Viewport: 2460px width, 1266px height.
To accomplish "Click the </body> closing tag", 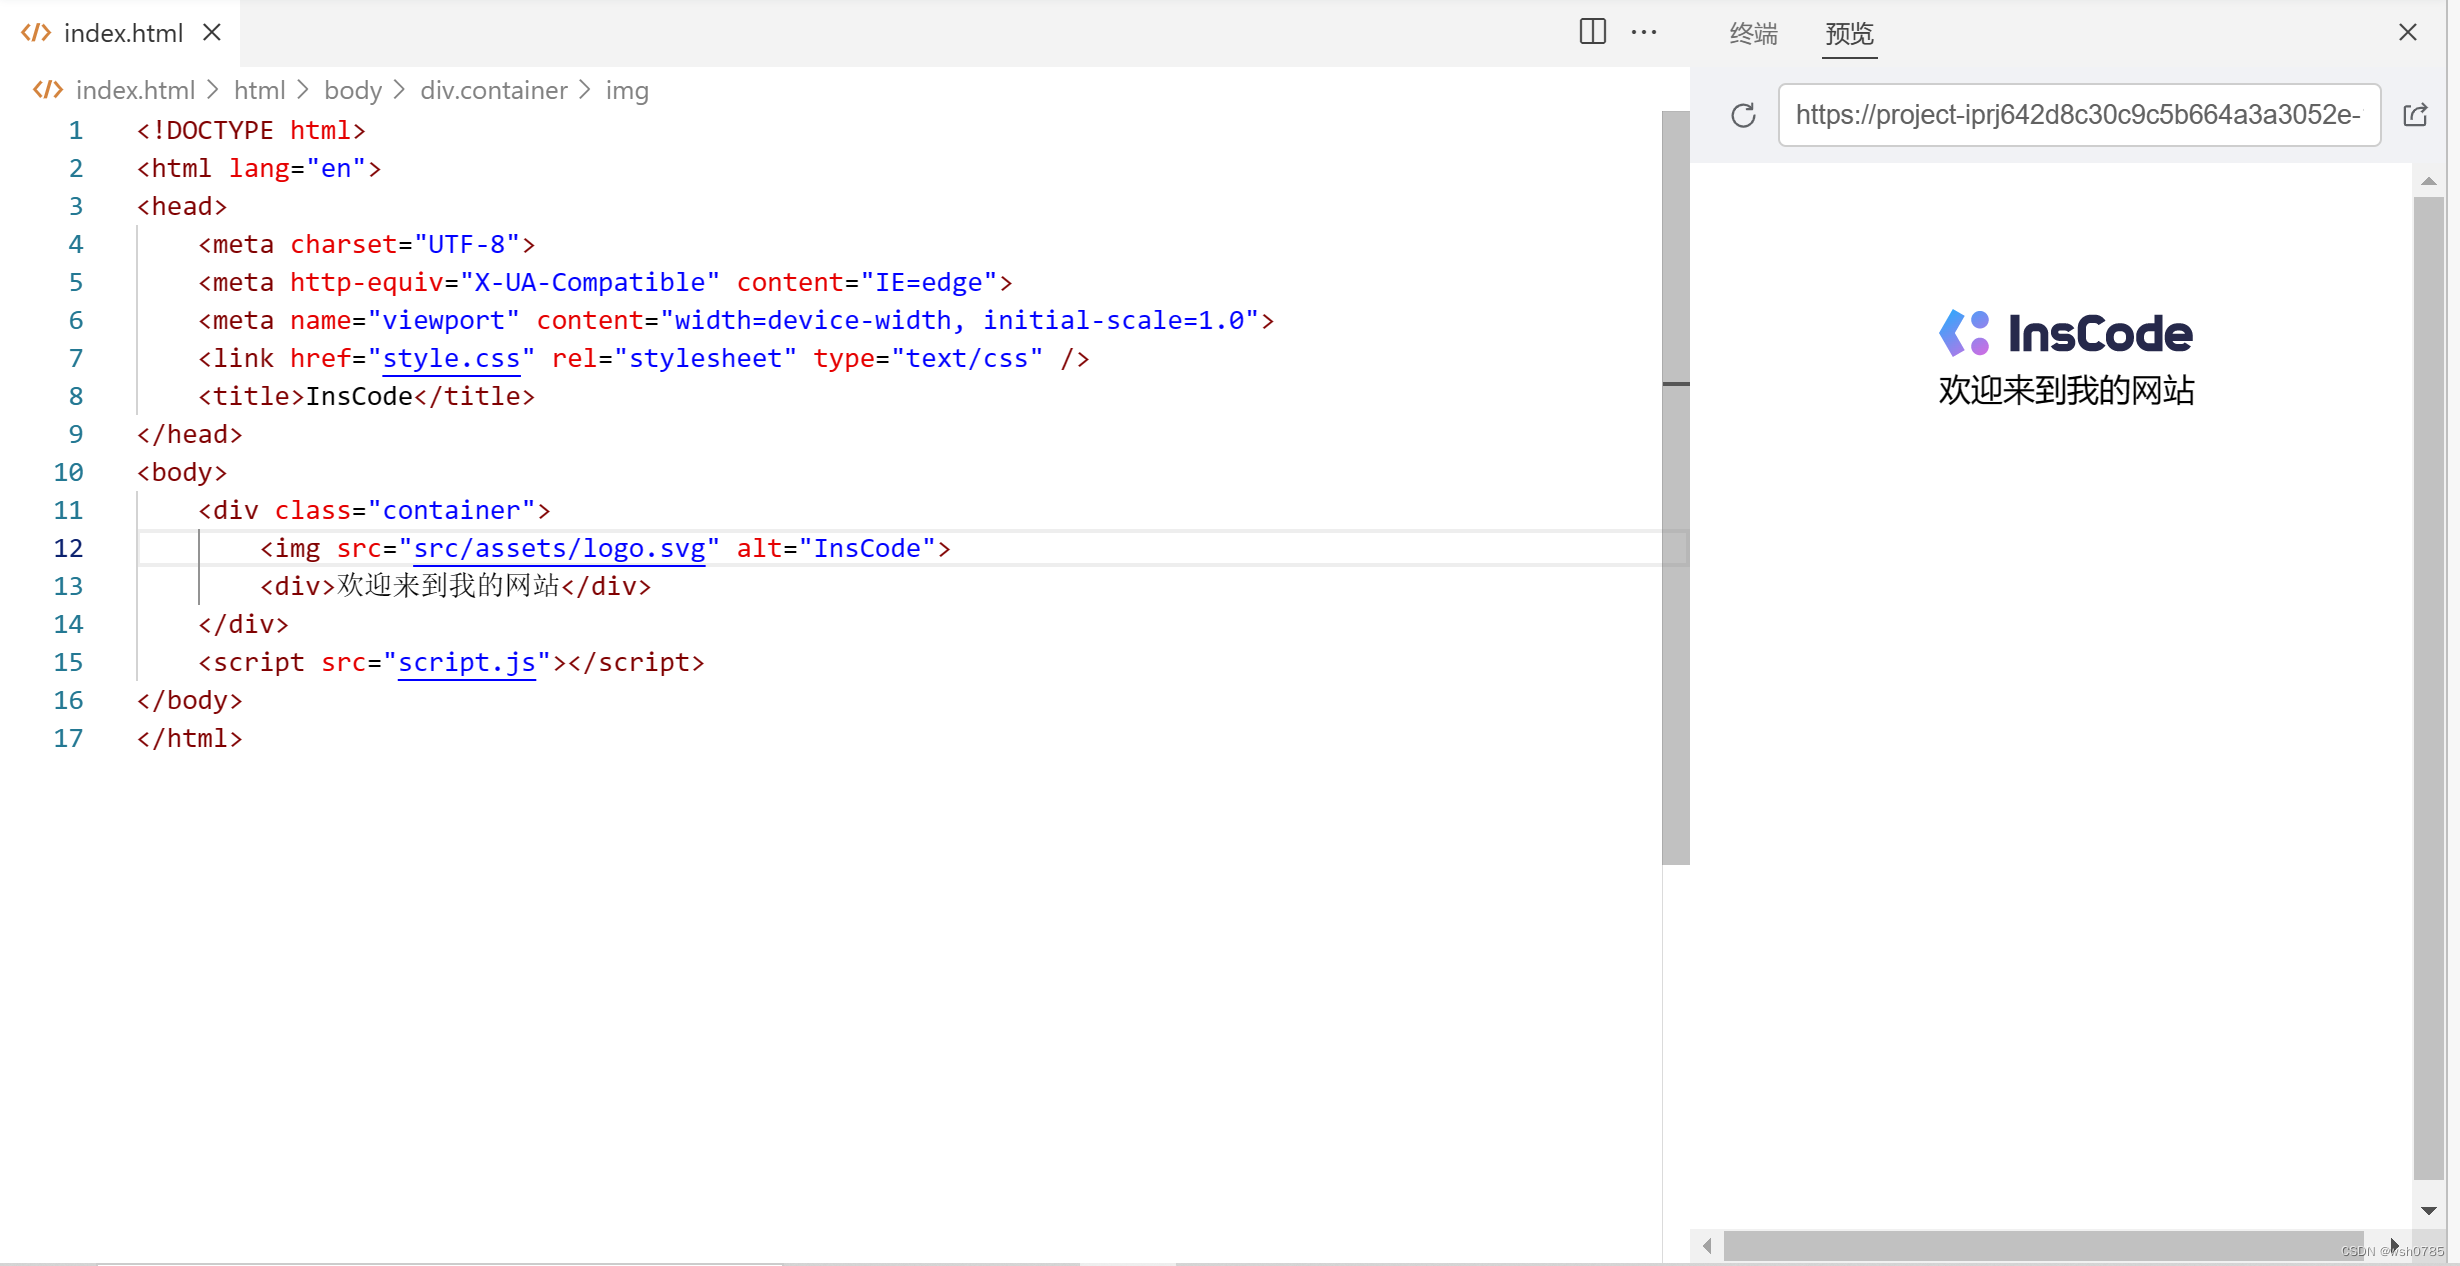I will 190,700.
